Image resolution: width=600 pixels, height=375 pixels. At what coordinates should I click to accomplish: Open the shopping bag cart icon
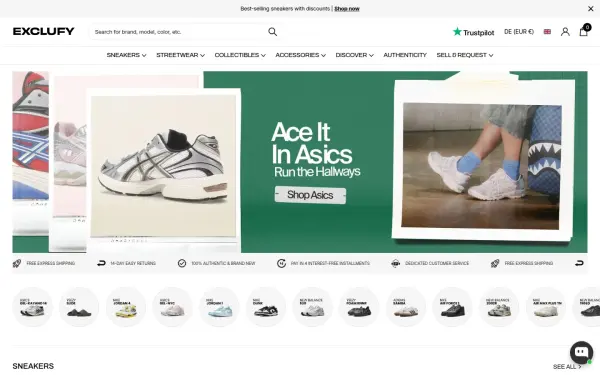(584, 31)
